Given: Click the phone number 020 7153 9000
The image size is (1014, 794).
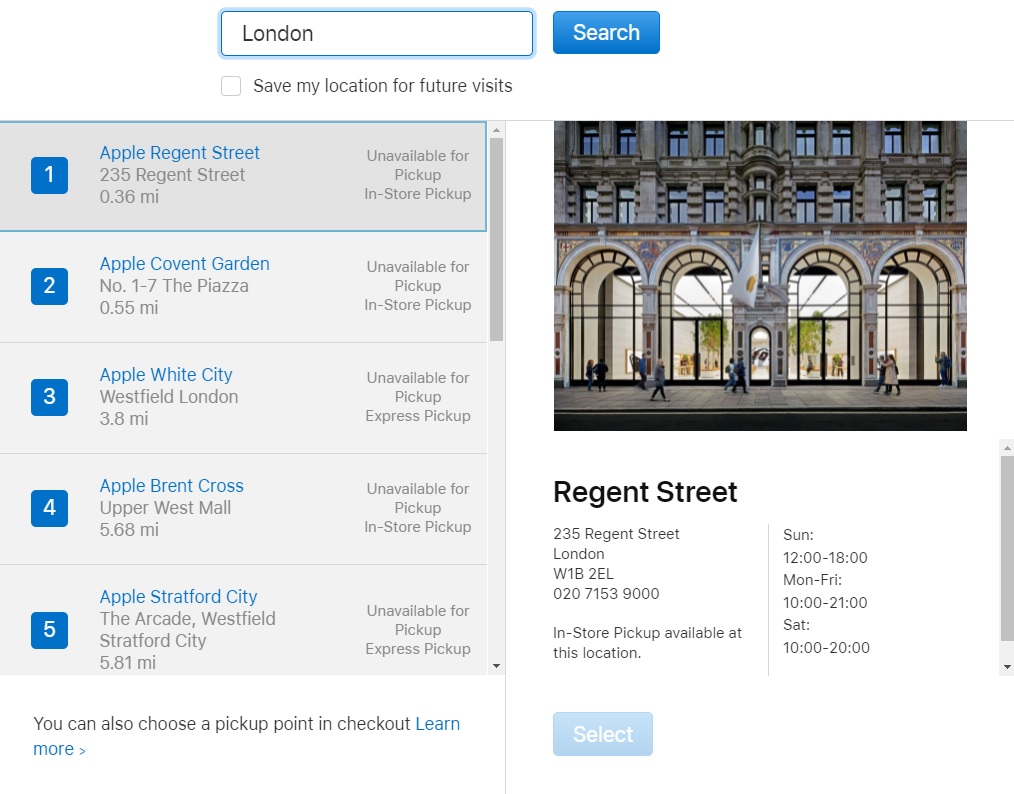Looking at the screenshot, I should tap(606, 594).
